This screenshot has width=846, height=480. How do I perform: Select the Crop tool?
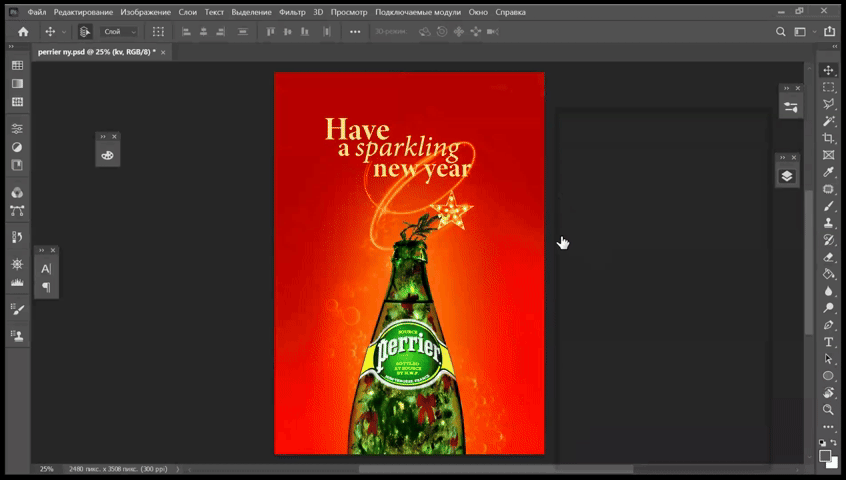828,138
